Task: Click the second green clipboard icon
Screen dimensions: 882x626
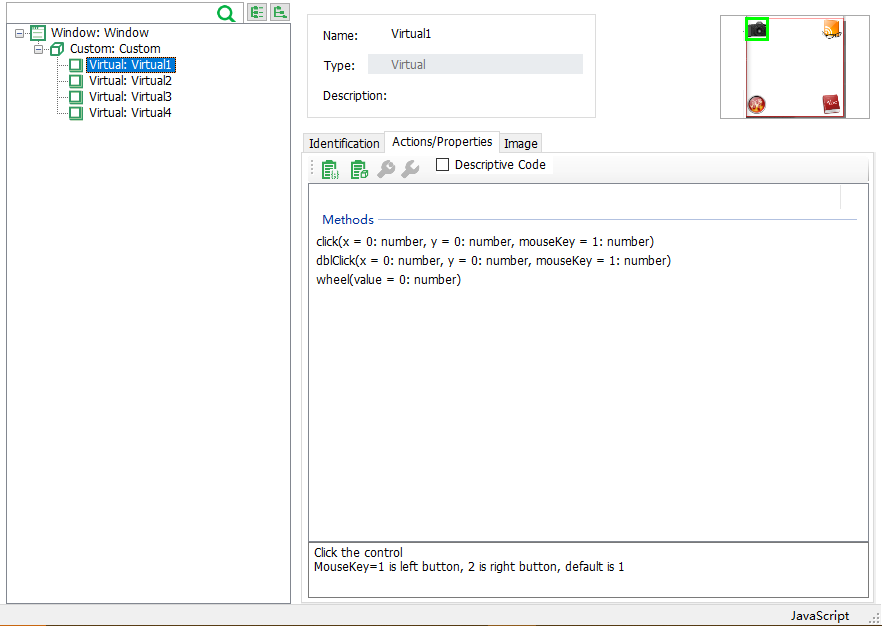Action: point(359,170)
